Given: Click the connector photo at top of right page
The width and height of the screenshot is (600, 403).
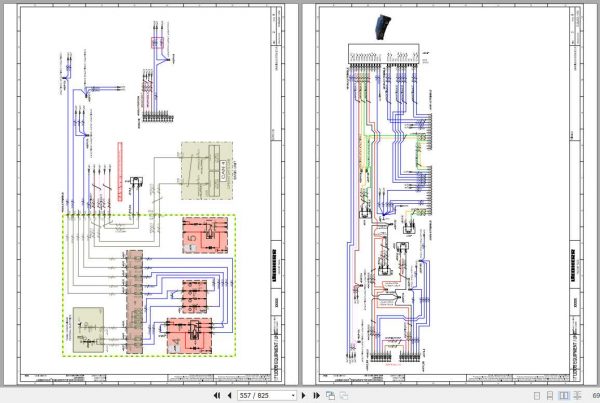Looking at the screenshot, I should [383, 27].
